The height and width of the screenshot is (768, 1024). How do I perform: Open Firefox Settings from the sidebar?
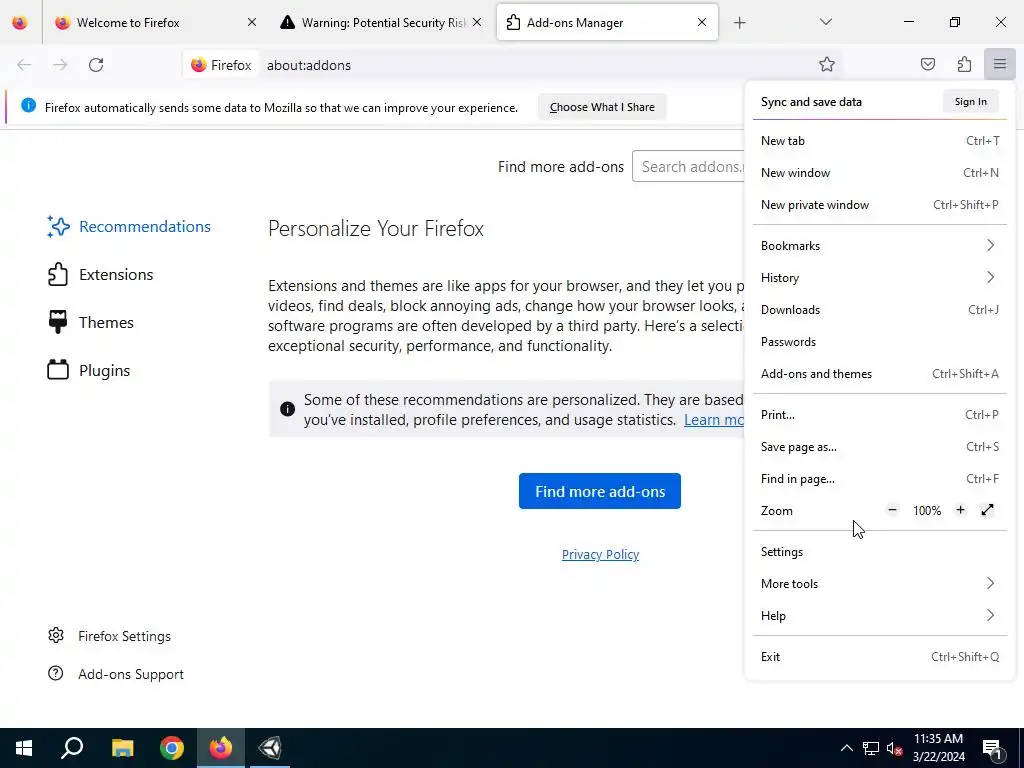click(x=109, y=636)
